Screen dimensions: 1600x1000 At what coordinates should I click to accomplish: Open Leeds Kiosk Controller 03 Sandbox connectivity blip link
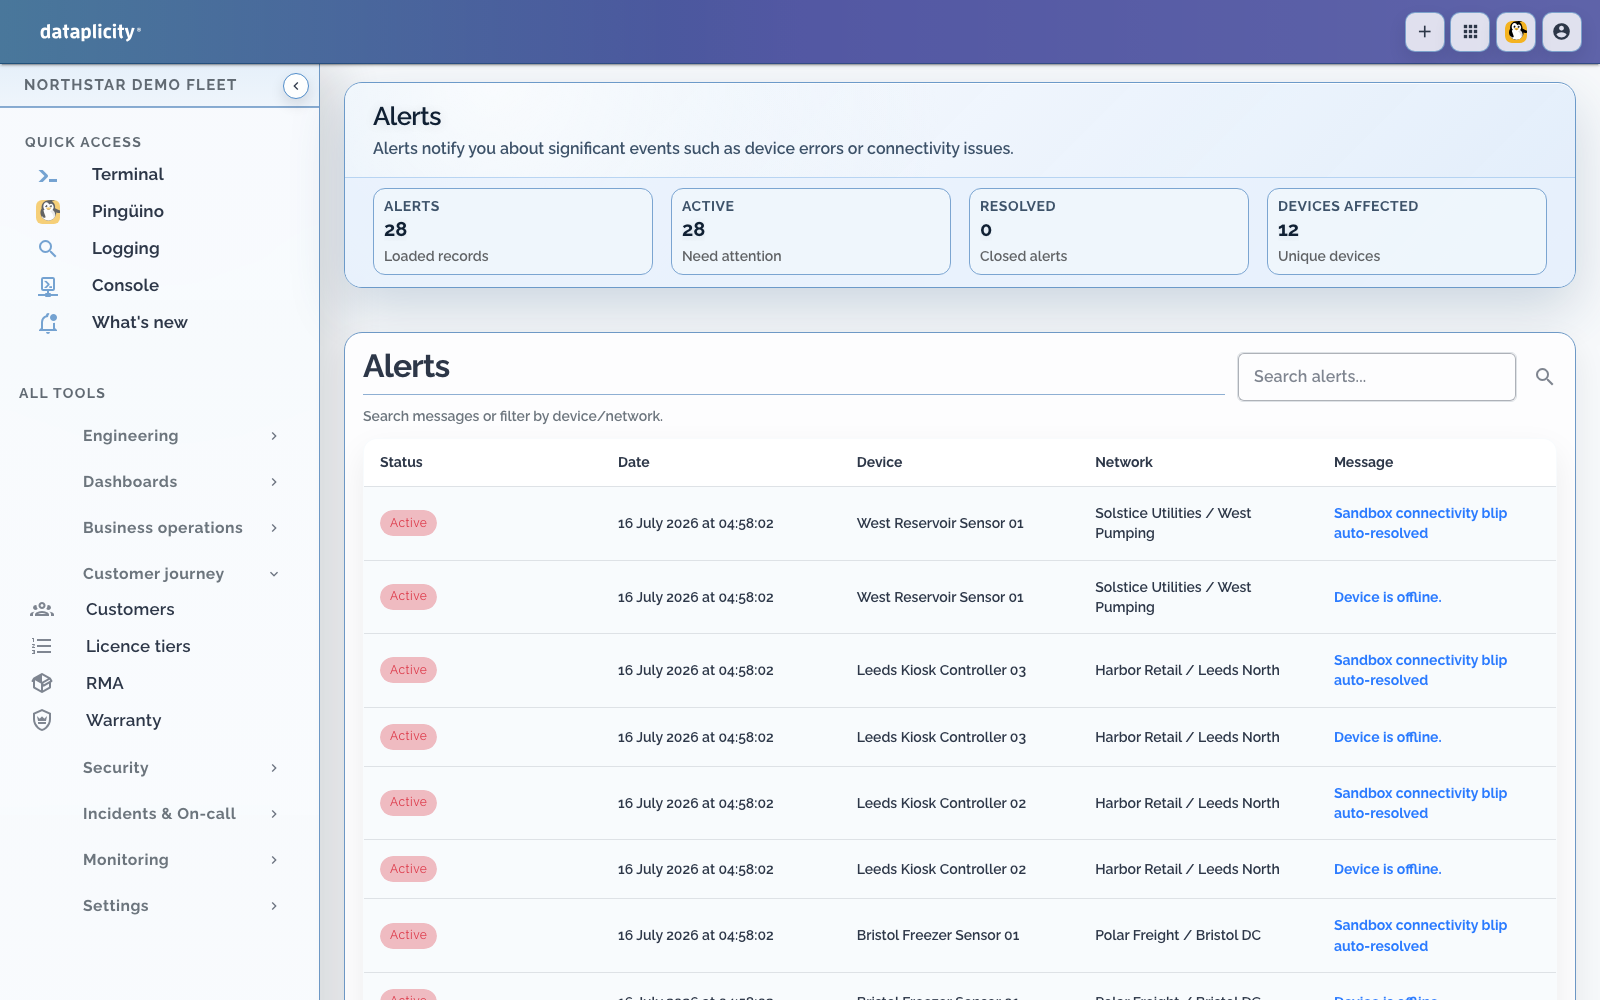coord(1420,670)
